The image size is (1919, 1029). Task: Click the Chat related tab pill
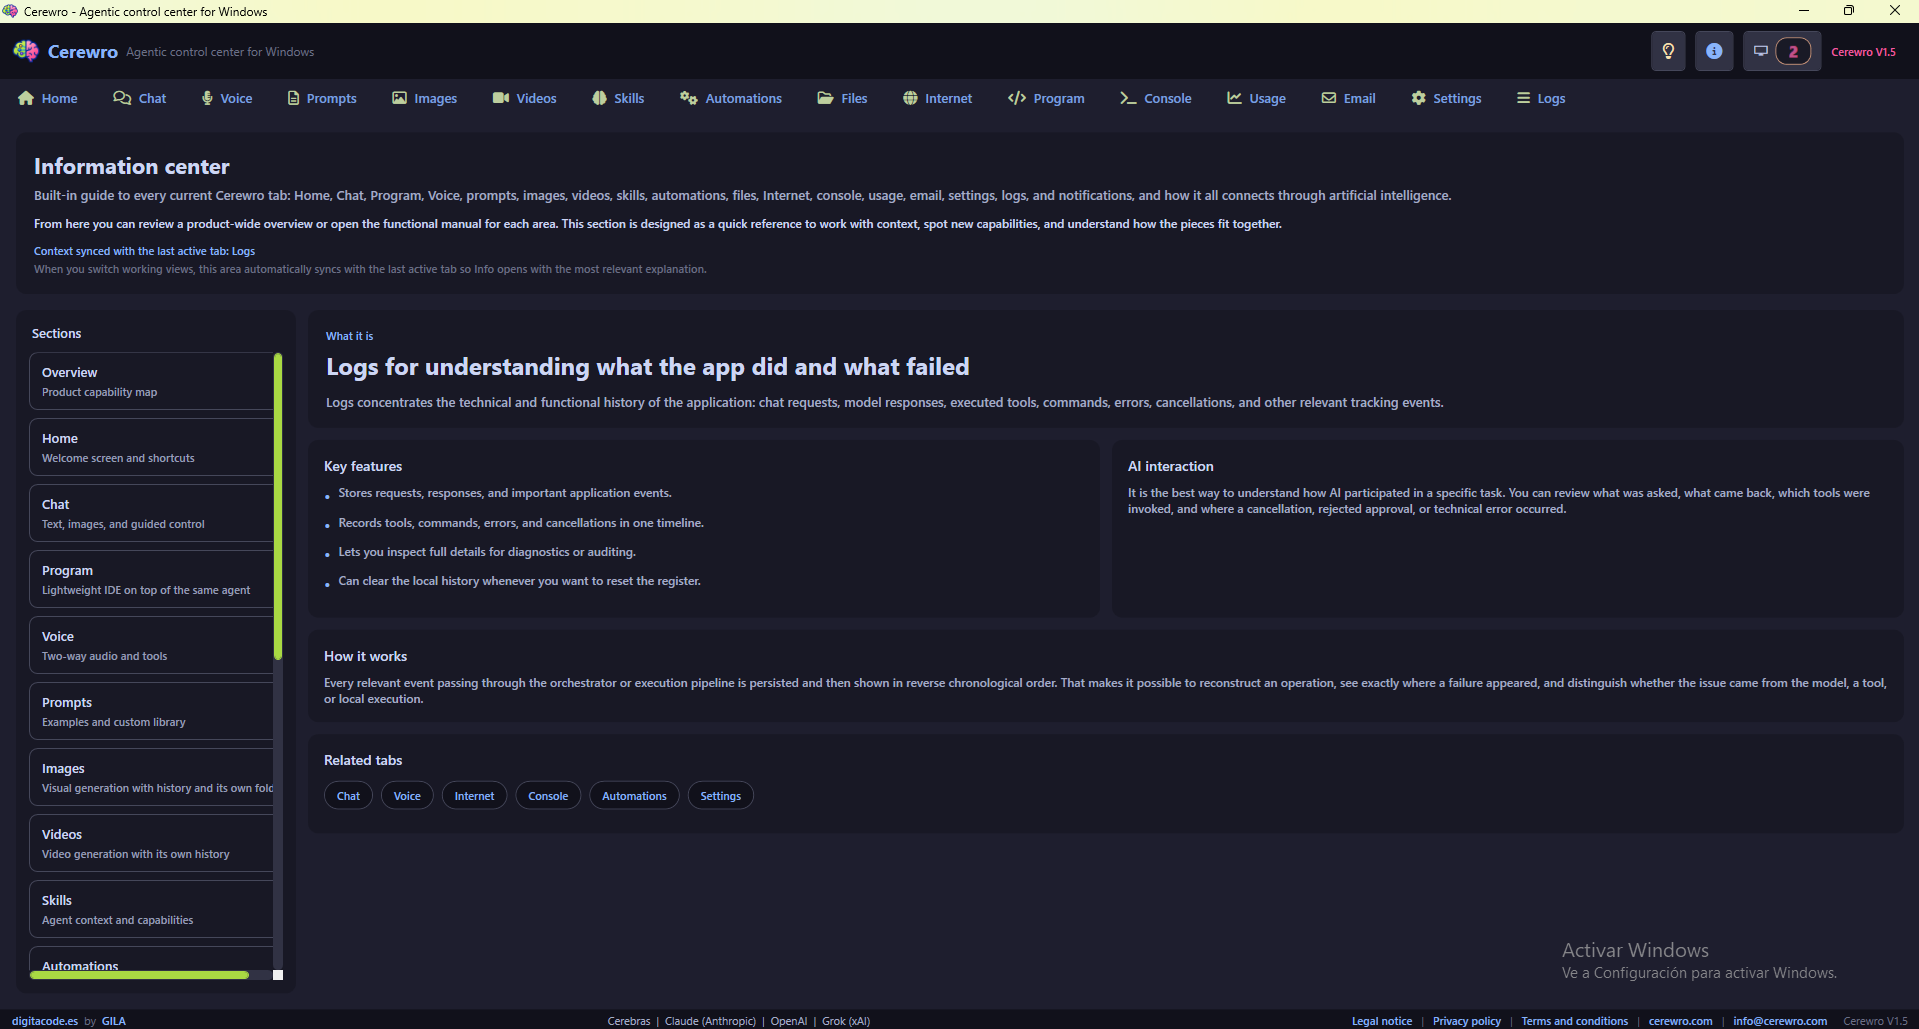(348, 796)
